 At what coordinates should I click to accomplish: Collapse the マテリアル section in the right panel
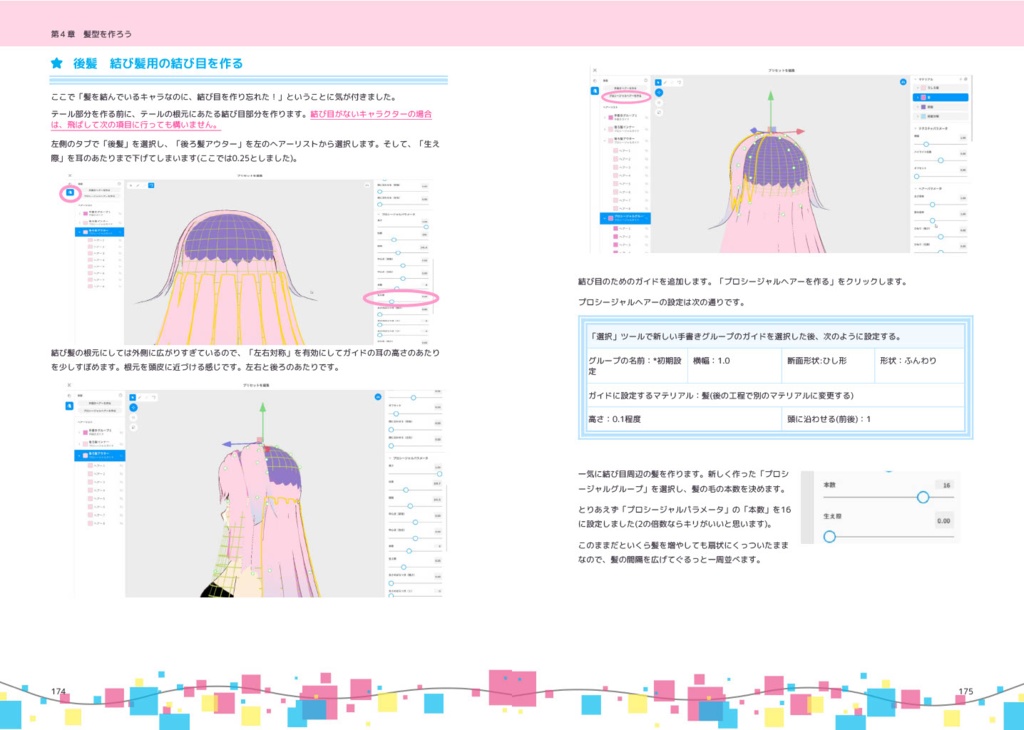(x=915, y=80)
